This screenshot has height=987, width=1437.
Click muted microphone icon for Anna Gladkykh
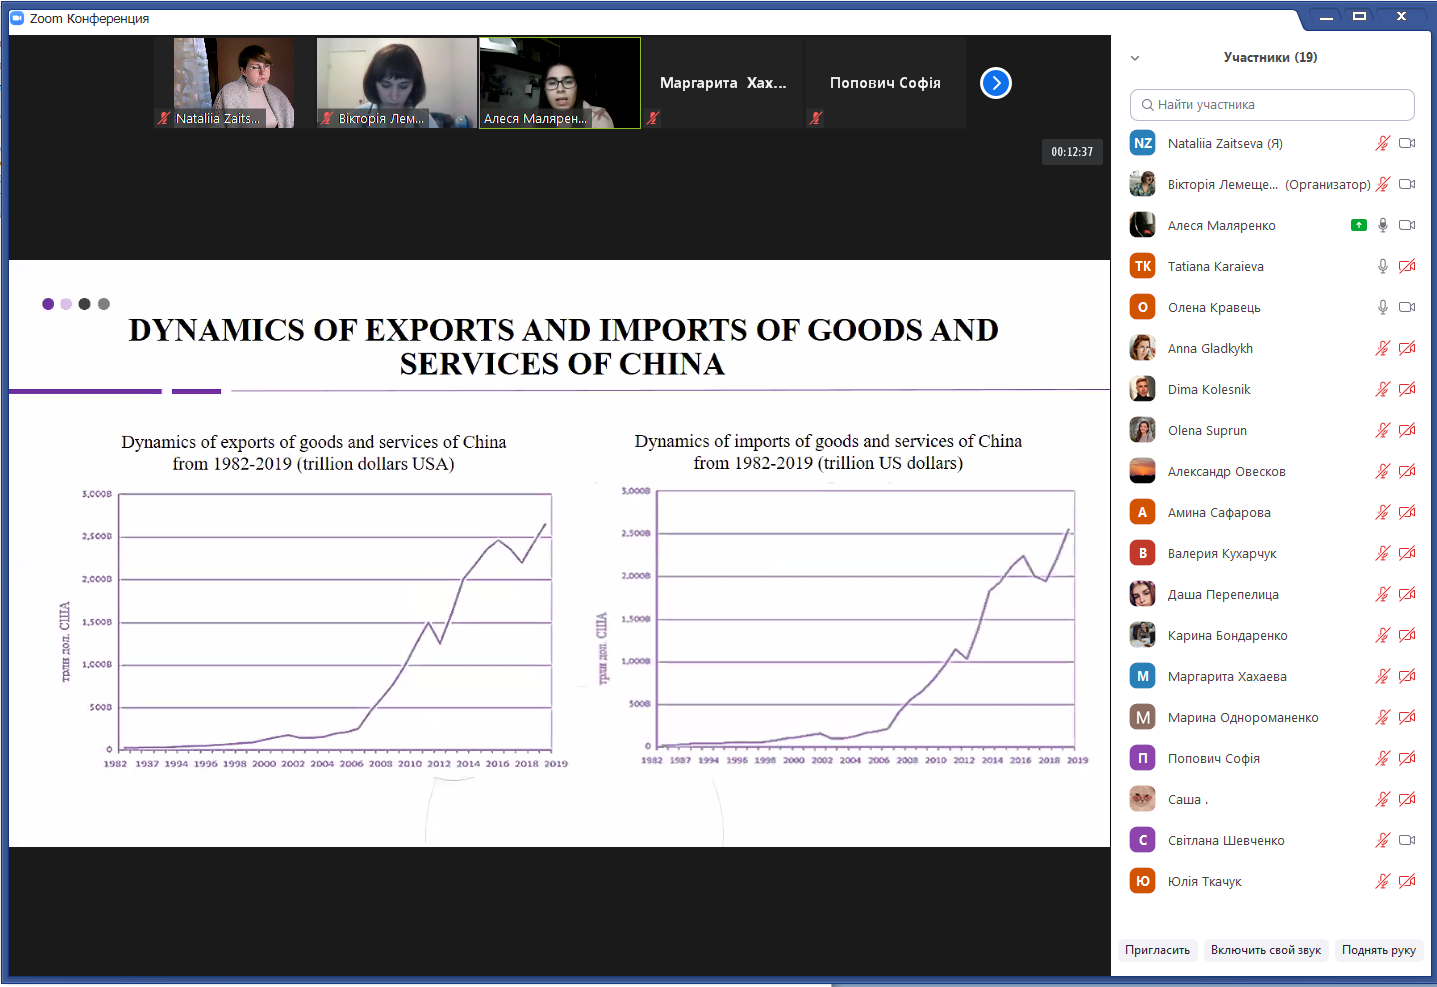(1382, 348)
